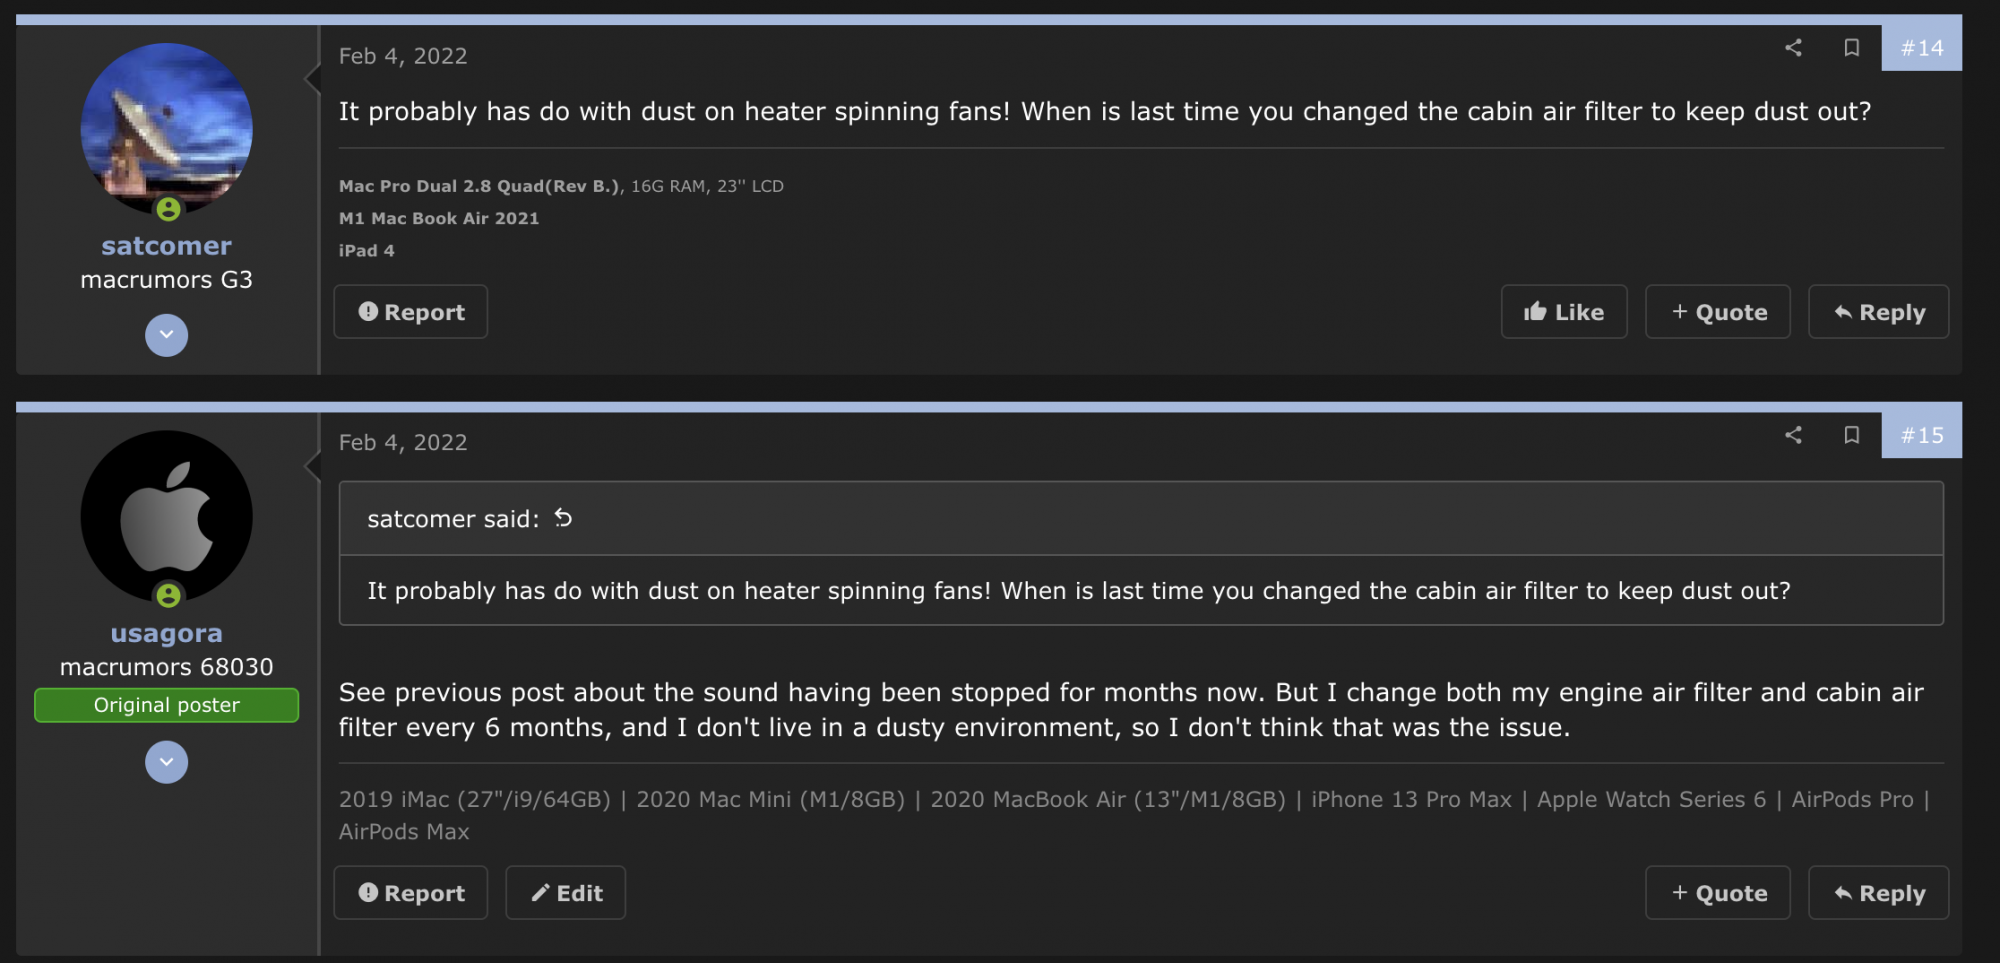Share post #15 via share icon

click(1793, 434)
